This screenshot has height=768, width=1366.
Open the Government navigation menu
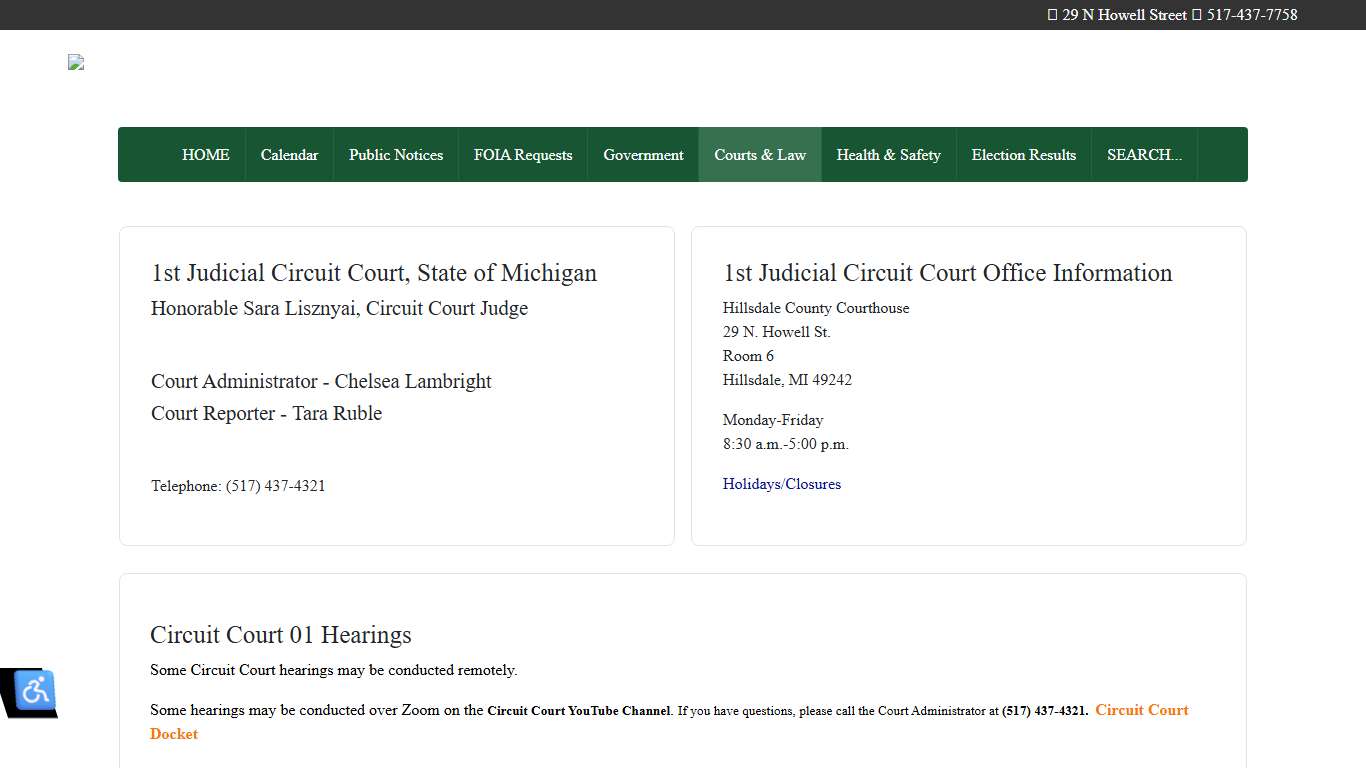(643, 154)
